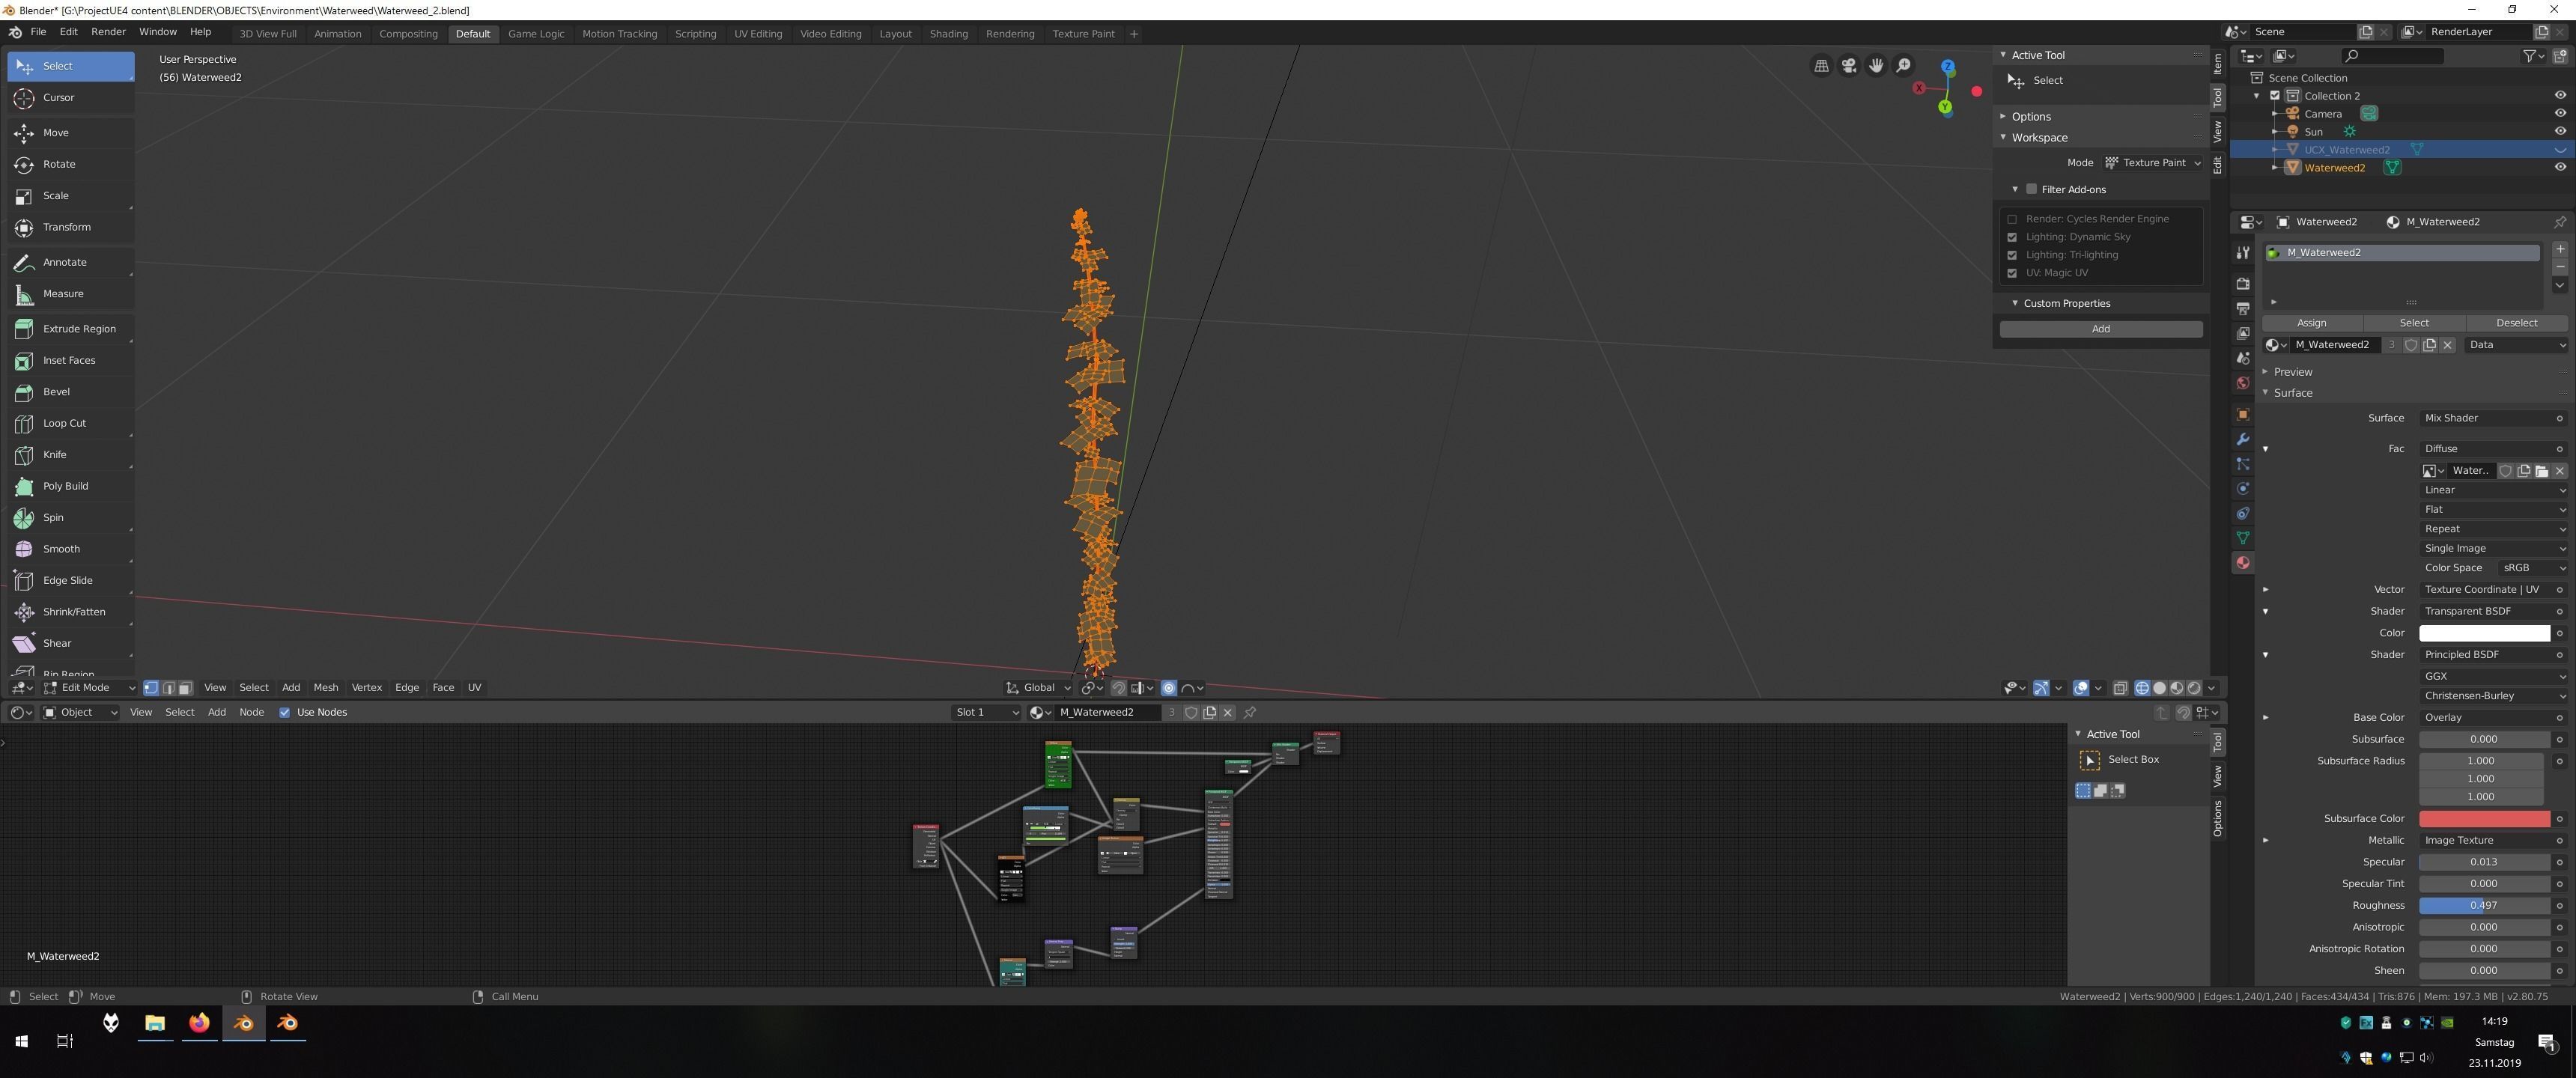This screenshot has width=2576, height=1078.
Task: Click the pan view hand icon
Action: coord(1876,66)
